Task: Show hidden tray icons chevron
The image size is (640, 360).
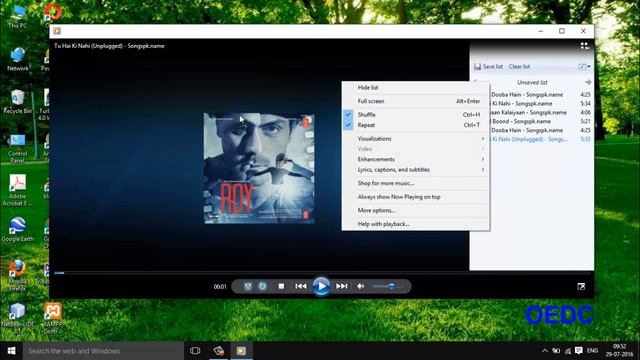Action: coord(544,351)
